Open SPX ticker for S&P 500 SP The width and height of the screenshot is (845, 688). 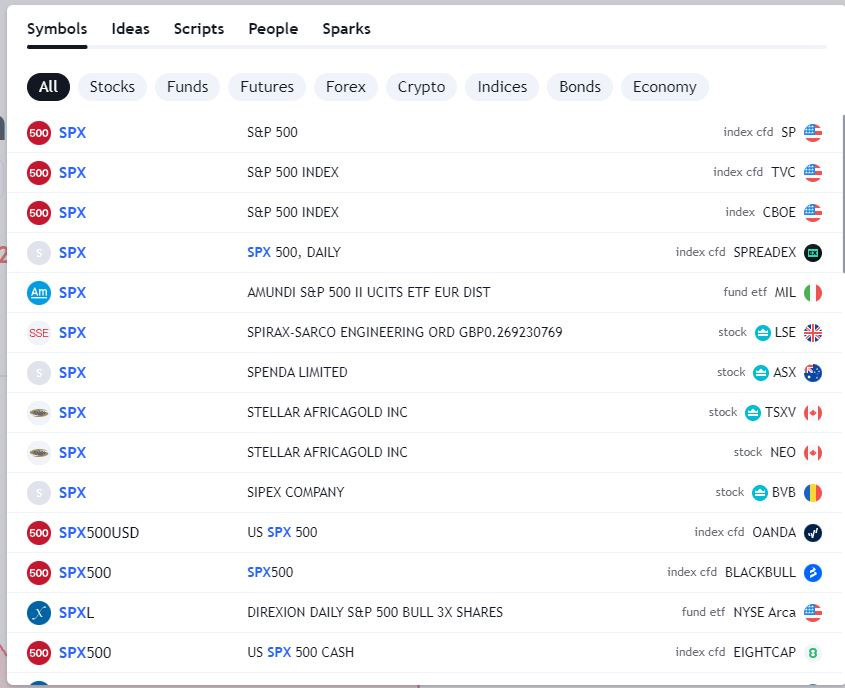coord(72,133)
